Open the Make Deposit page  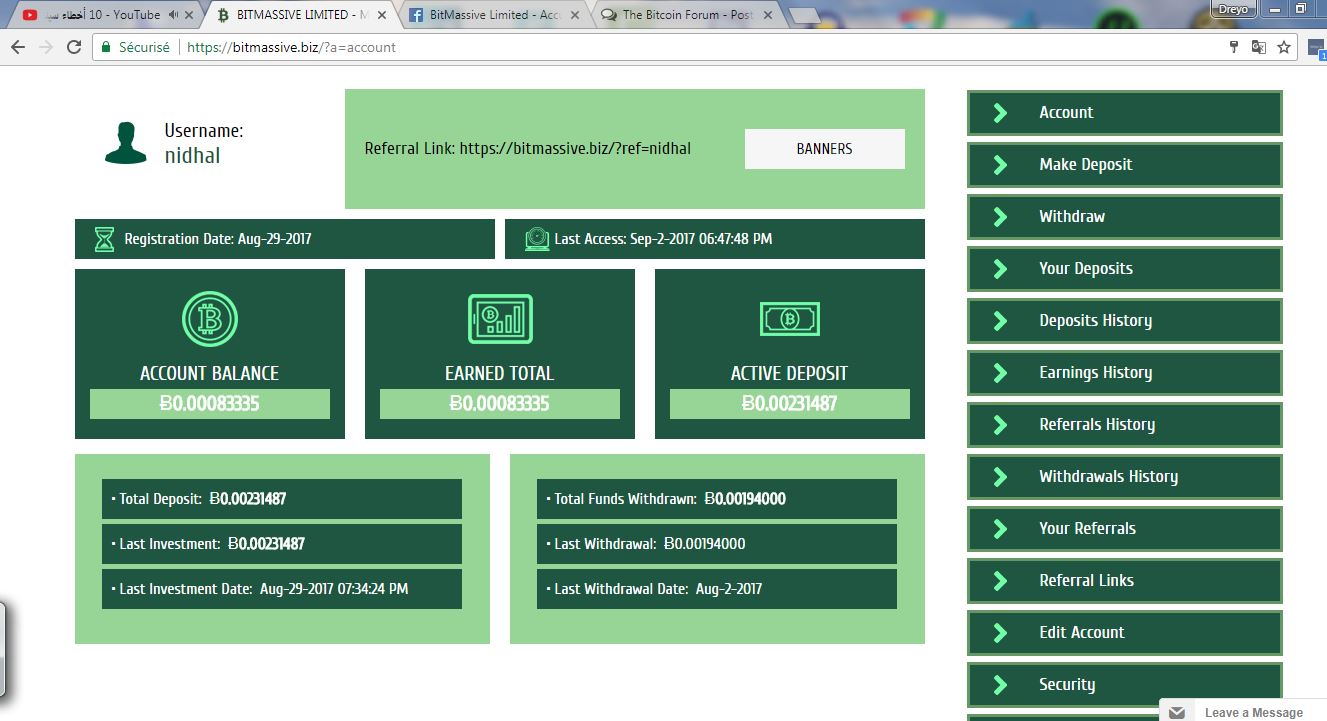1124,165
